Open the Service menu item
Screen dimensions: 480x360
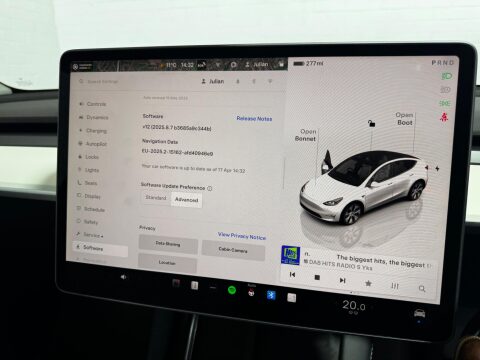click(93, 235)
